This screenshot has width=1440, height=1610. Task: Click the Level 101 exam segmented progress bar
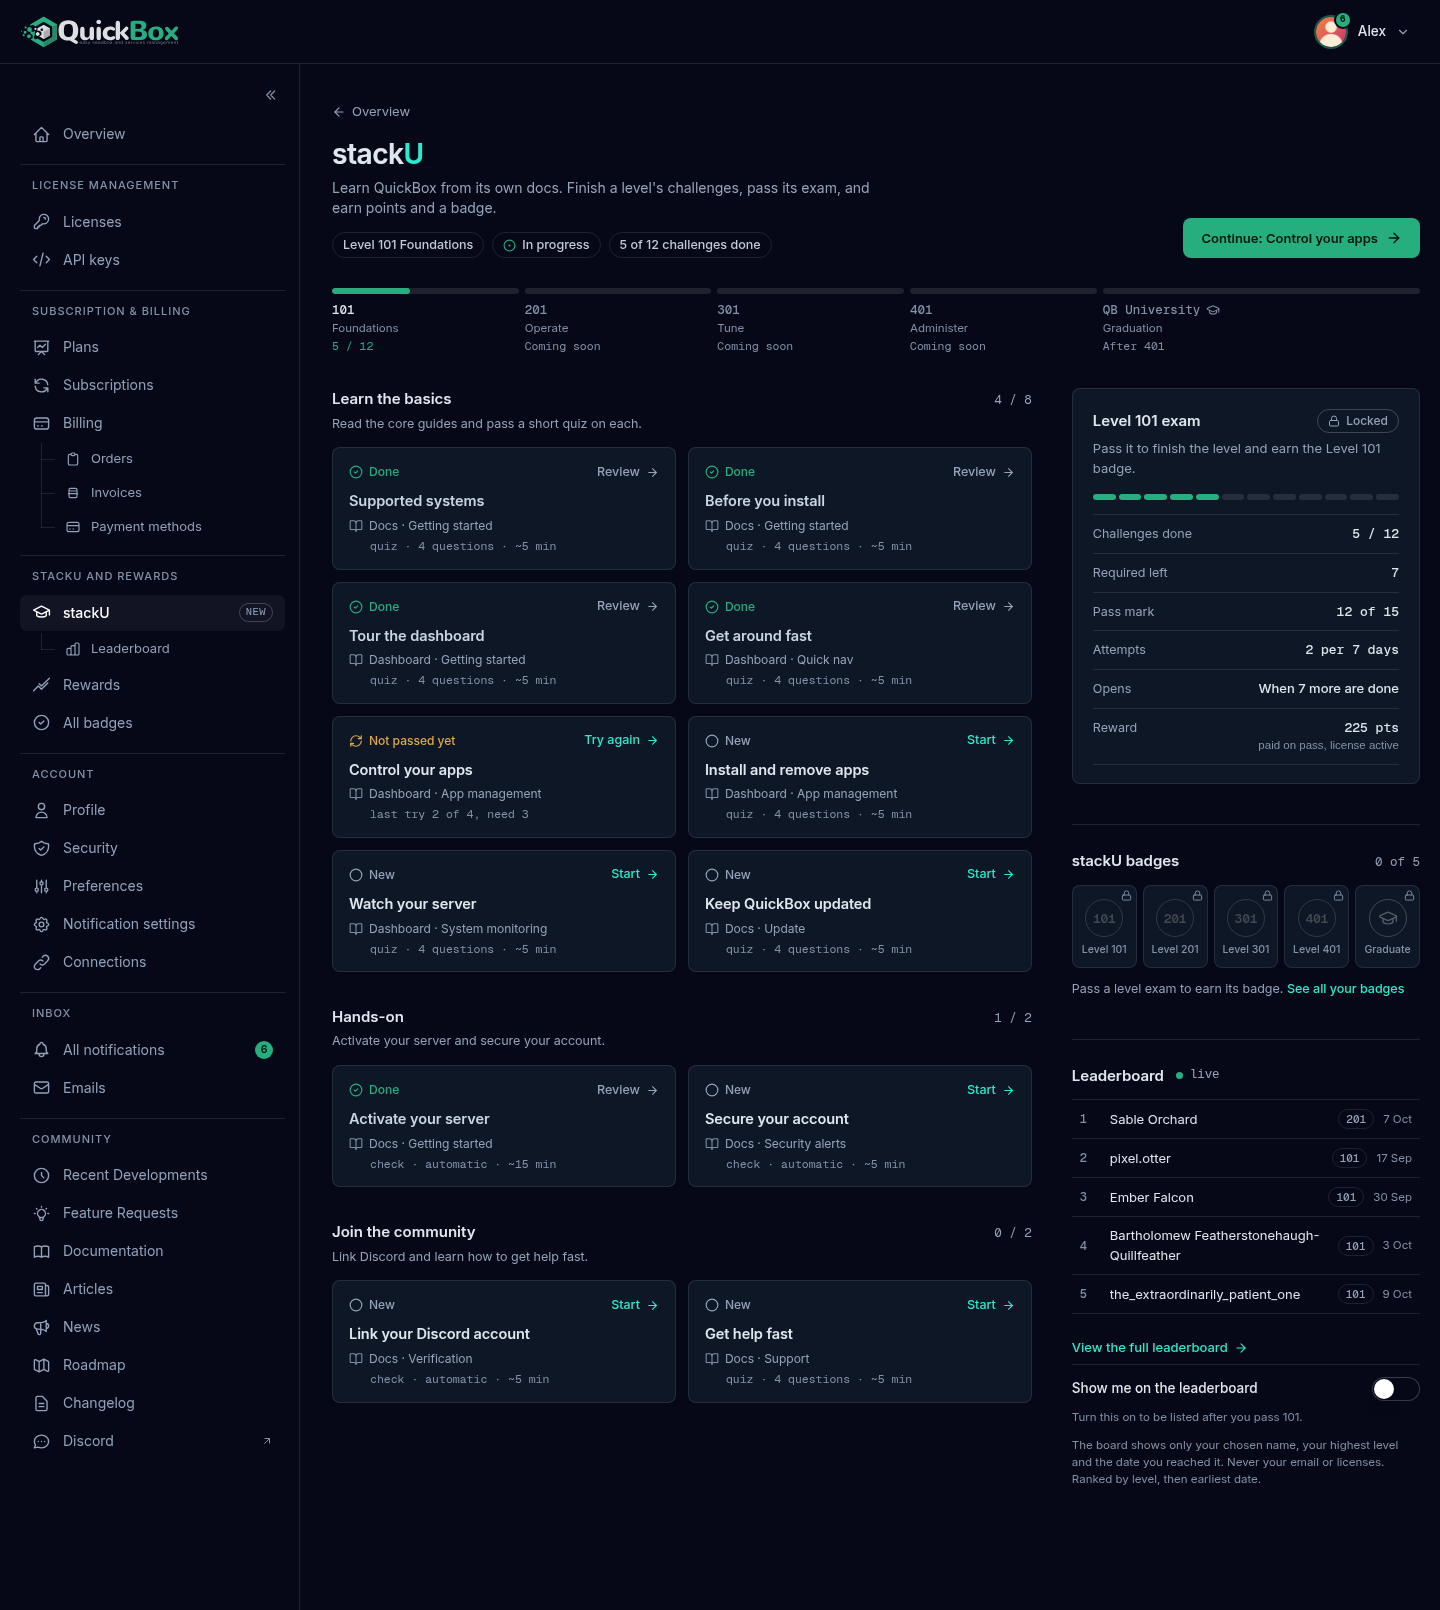1246,497
